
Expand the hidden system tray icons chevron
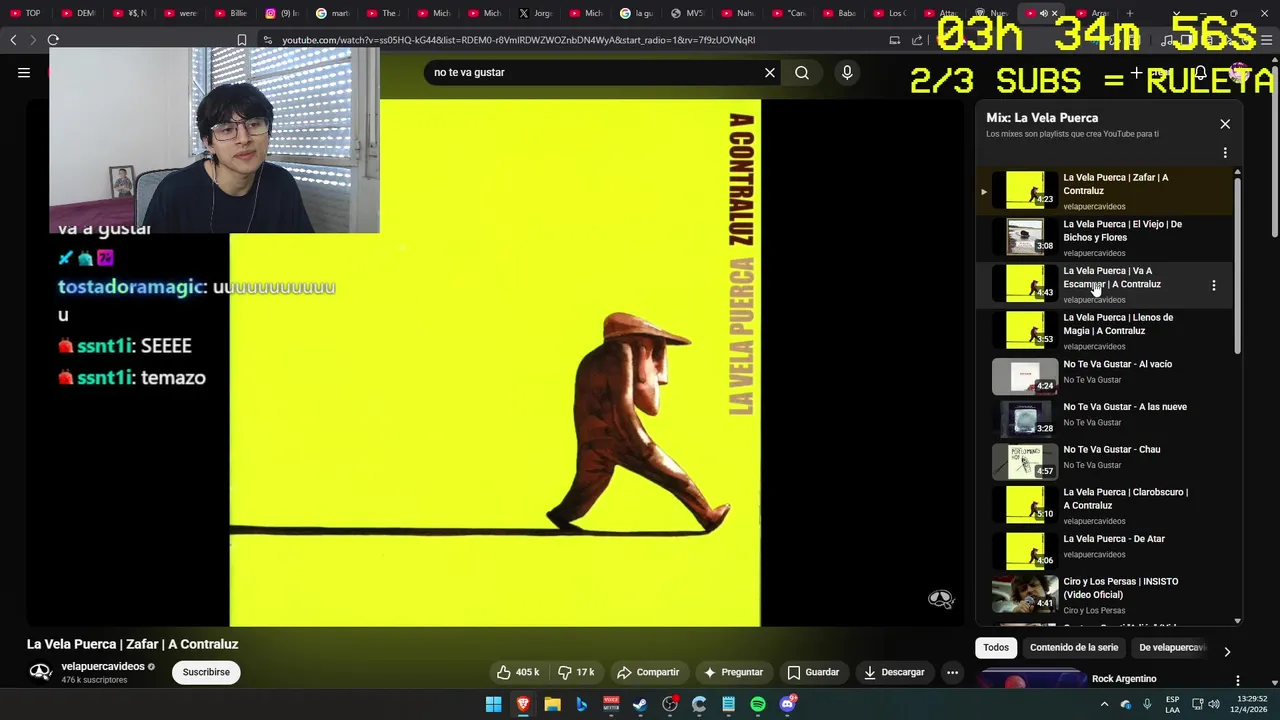pyautogui.click(x=1104, y=705)
